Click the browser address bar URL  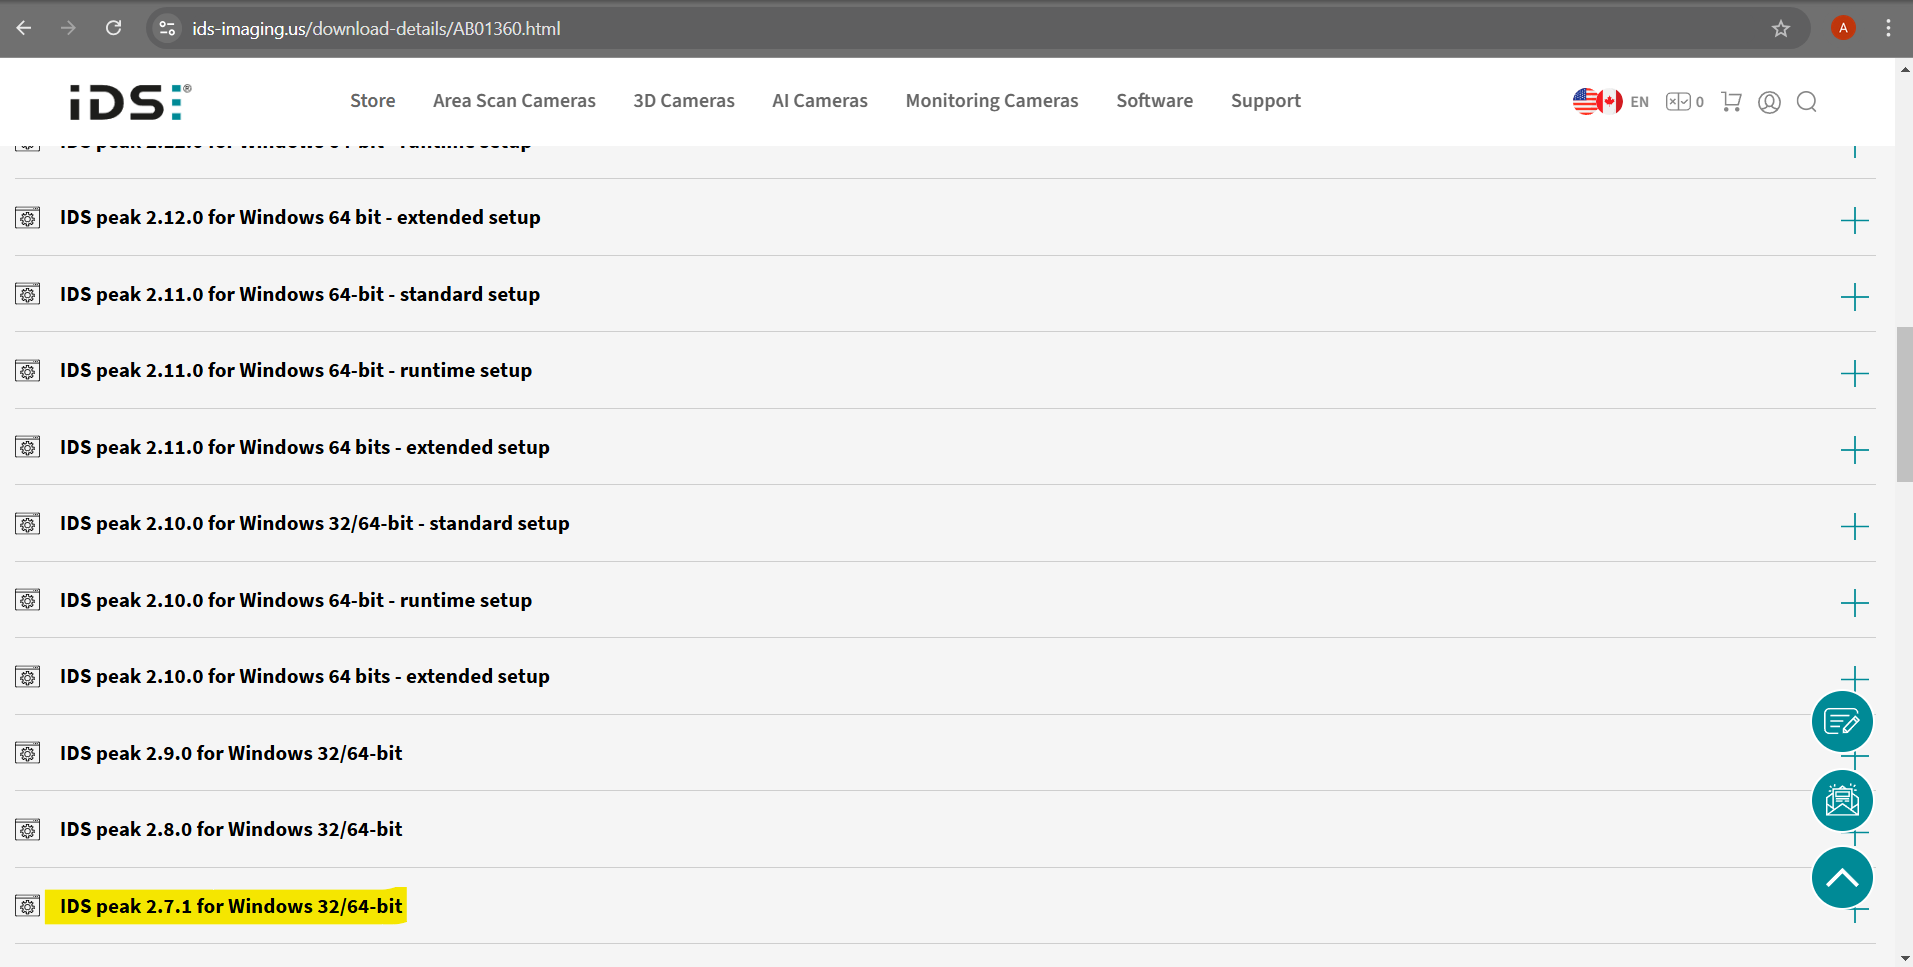coord(376,29)
